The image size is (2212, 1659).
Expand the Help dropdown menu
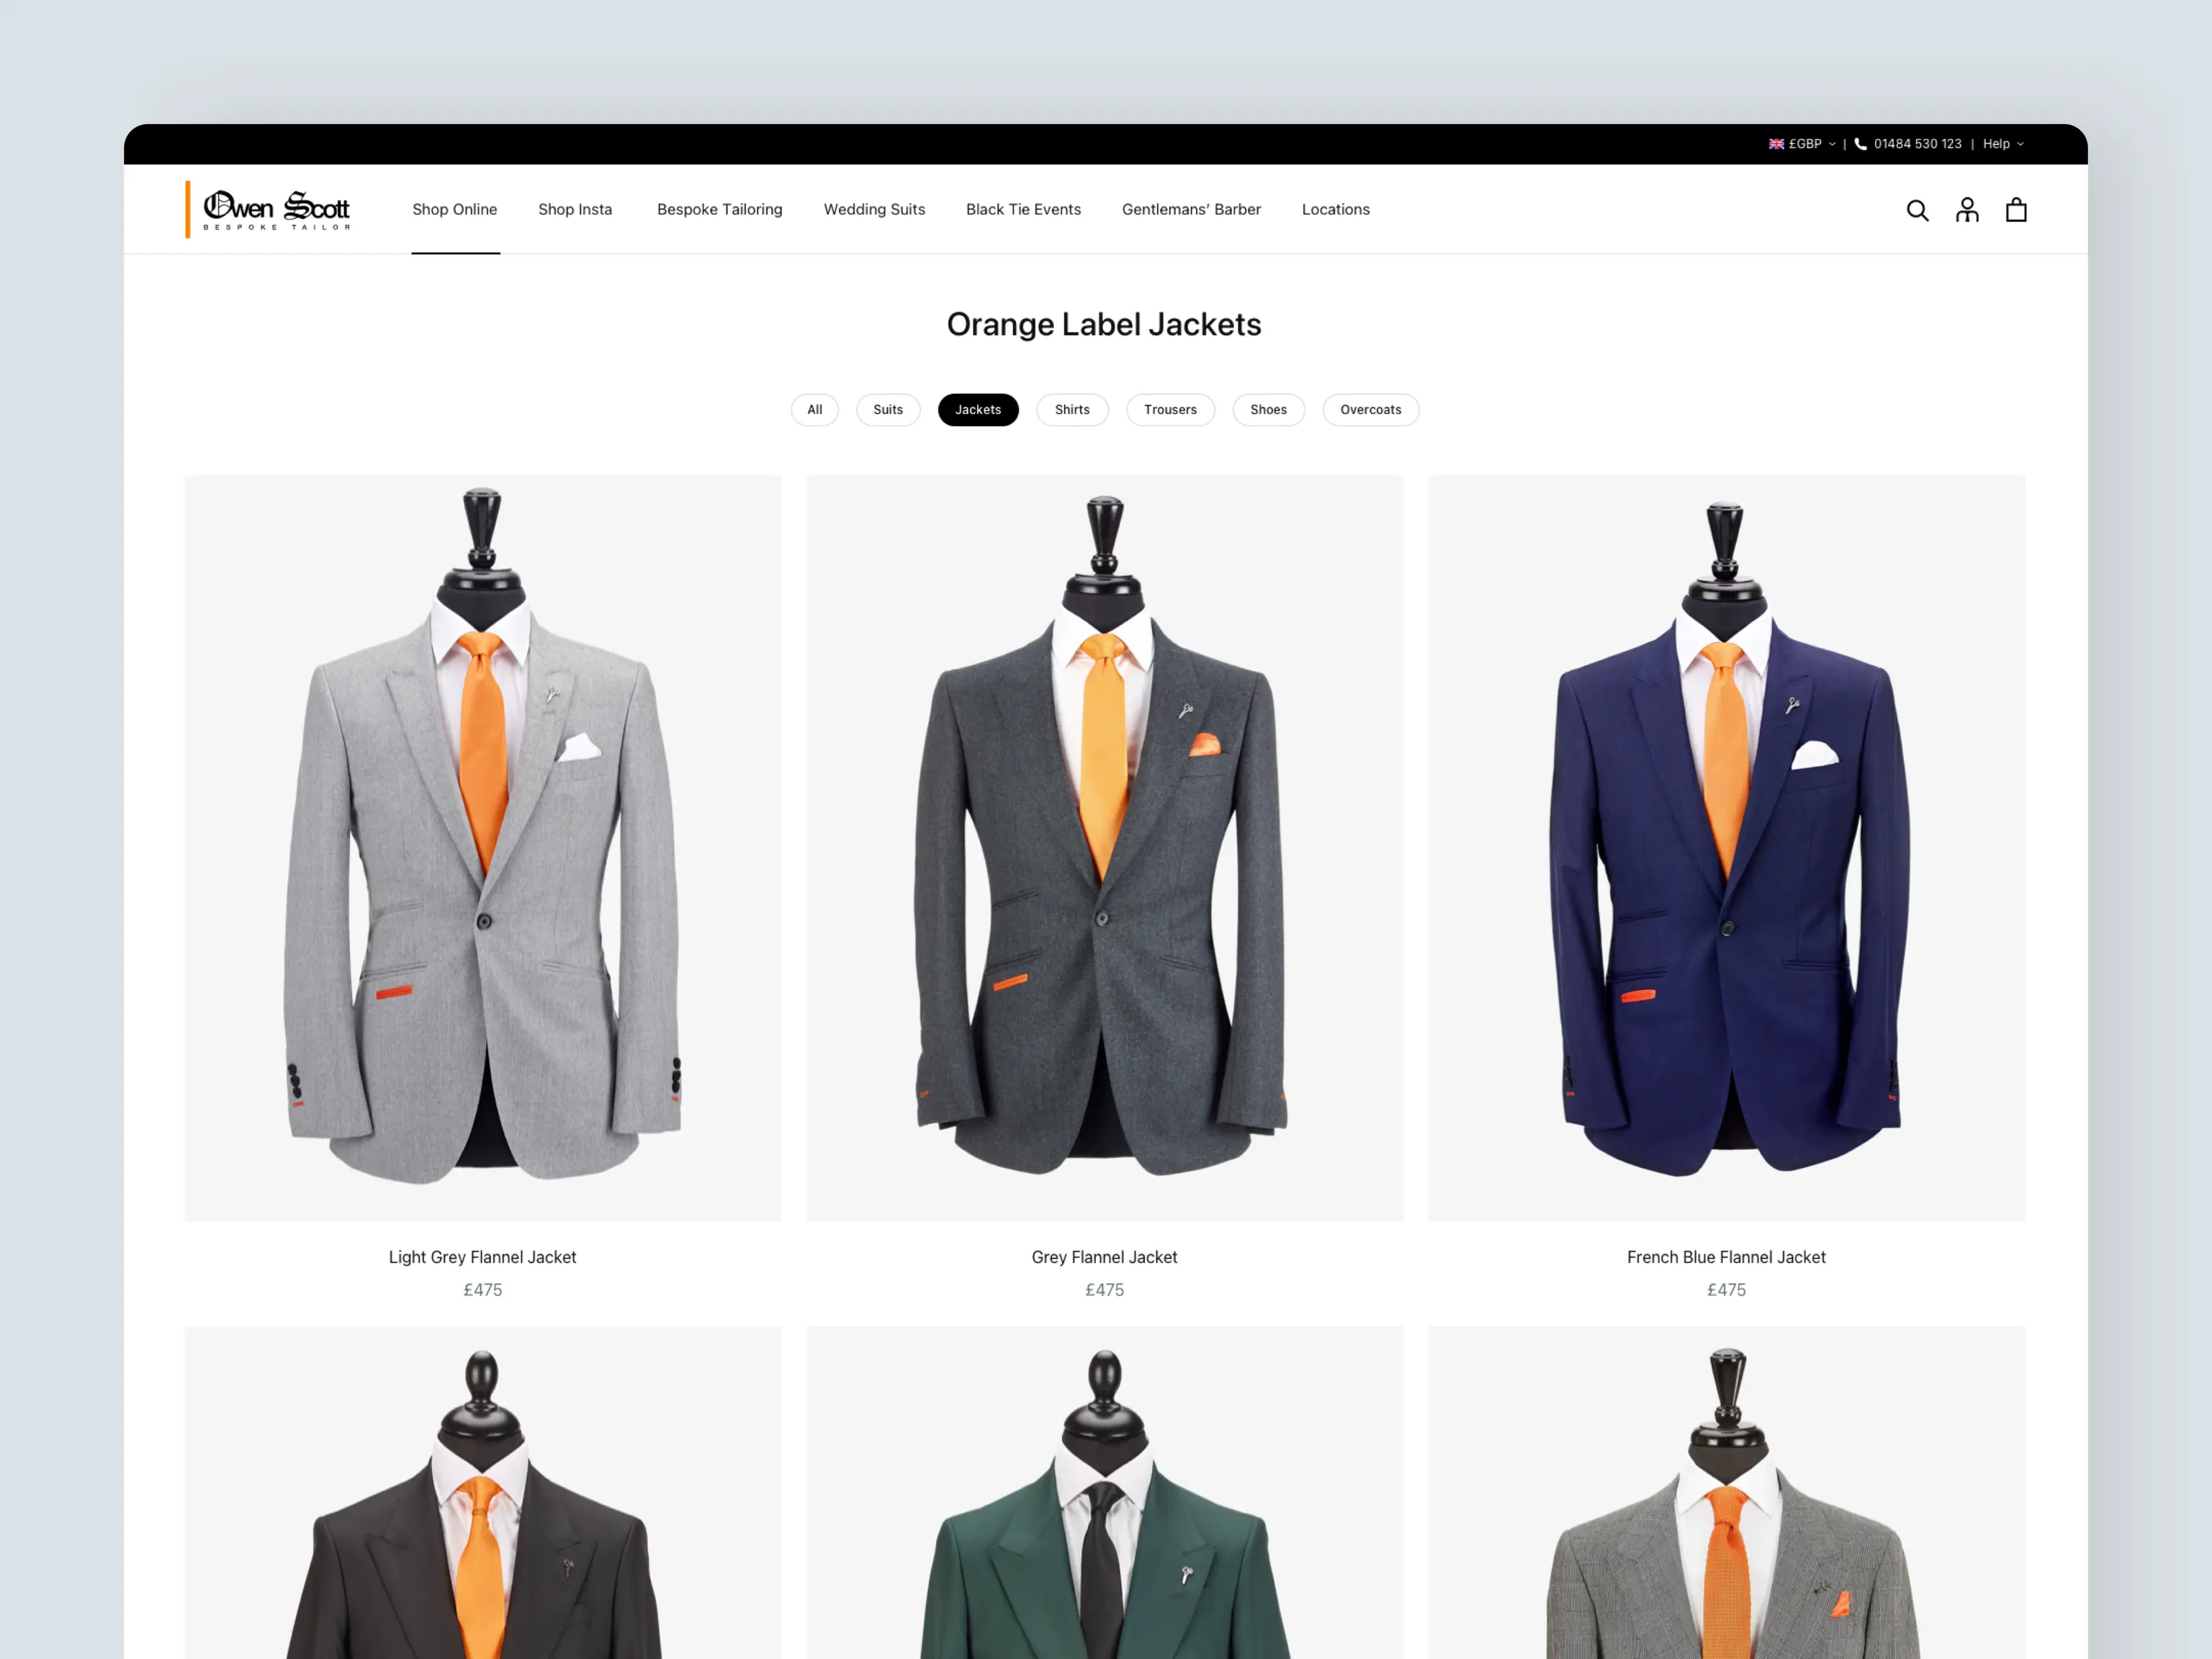2003,144
